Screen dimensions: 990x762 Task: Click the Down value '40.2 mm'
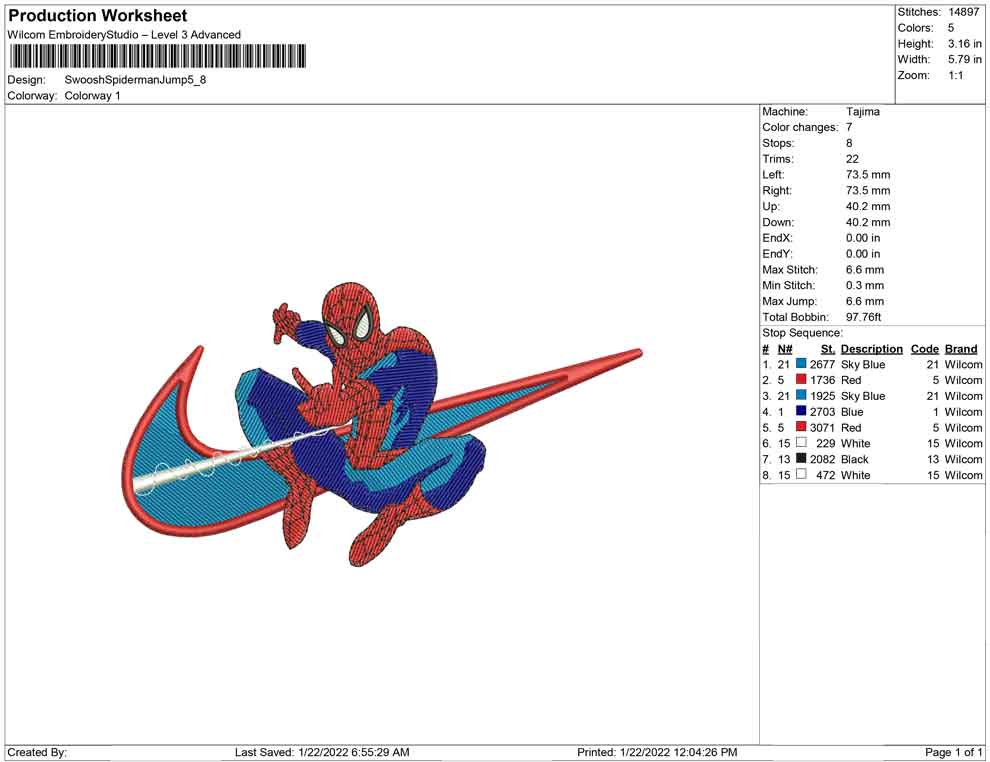(x=868, y=222)
